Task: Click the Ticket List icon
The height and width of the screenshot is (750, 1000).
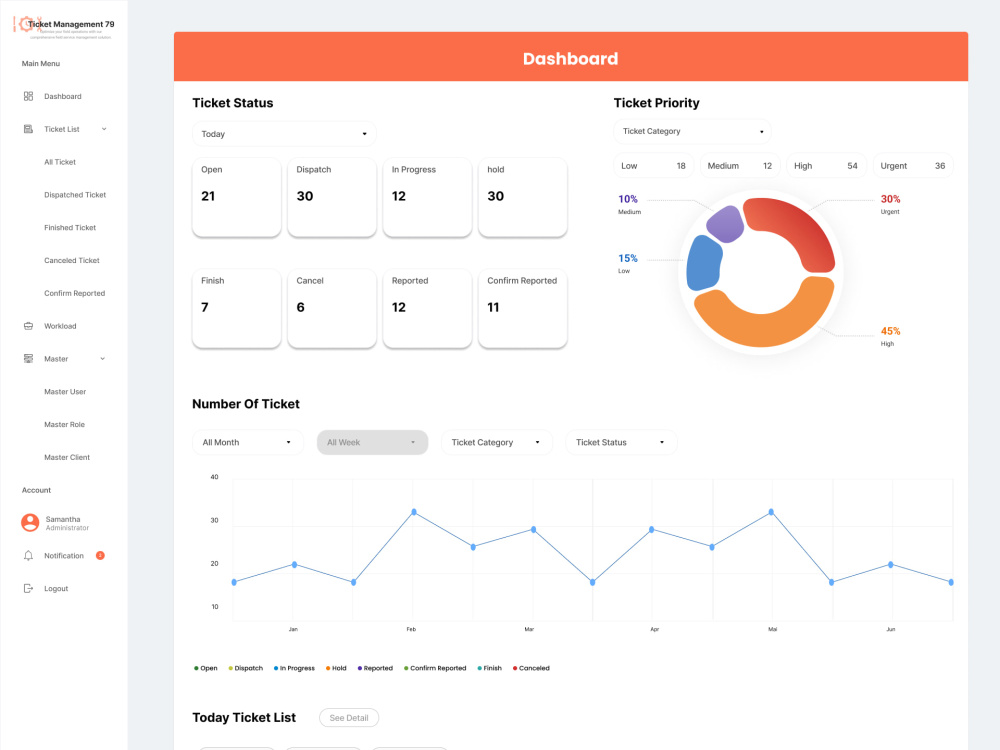Action: point(28,129)
